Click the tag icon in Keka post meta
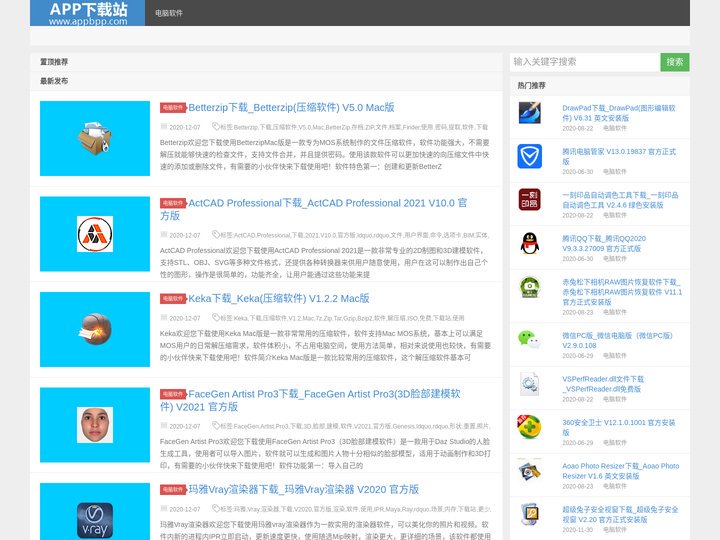The width and height of the screenshot is (720, 540). (215, 317)
